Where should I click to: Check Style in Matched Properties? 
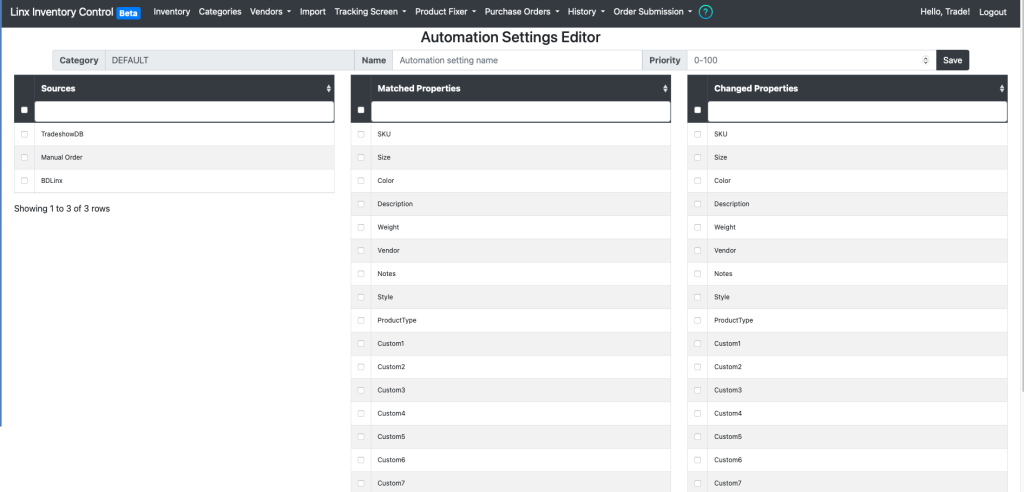click(x=361, y=297)
